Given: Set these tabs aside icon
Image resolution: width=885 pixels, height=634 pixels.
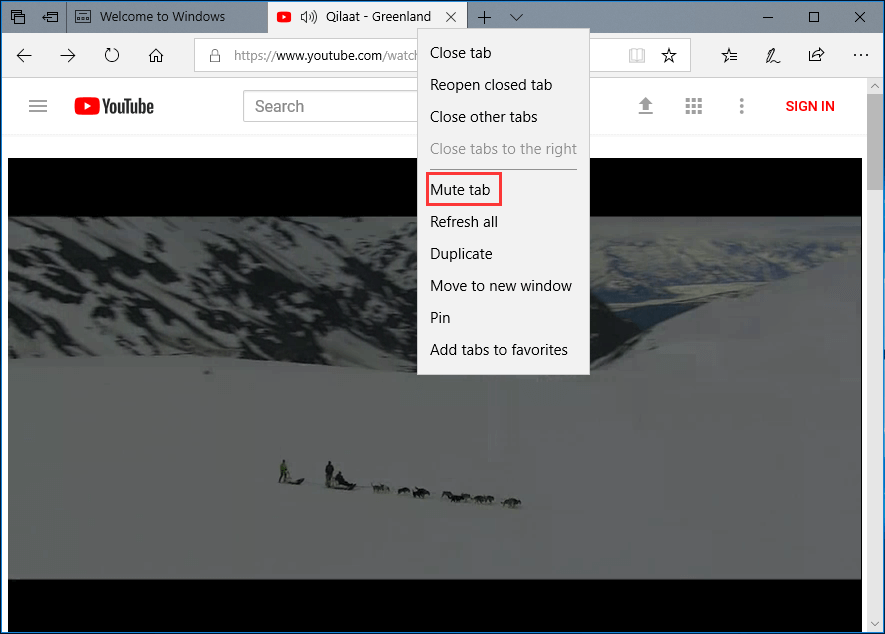Looking at the screenshot, I should click(x=50, y=17).
